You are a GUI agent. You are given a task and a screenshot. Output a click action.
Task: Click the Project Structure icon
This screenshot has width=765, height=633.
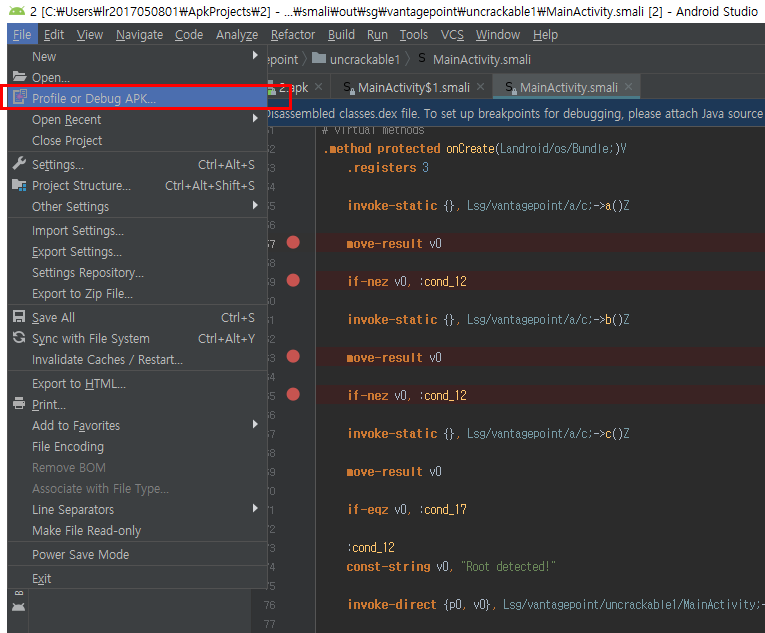tap(19, 185)
